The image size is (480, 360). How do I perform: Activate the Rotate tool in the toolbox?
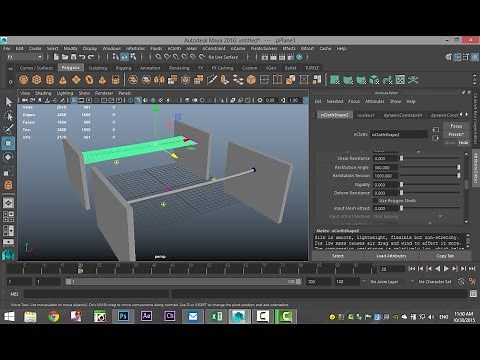[9, 157]
